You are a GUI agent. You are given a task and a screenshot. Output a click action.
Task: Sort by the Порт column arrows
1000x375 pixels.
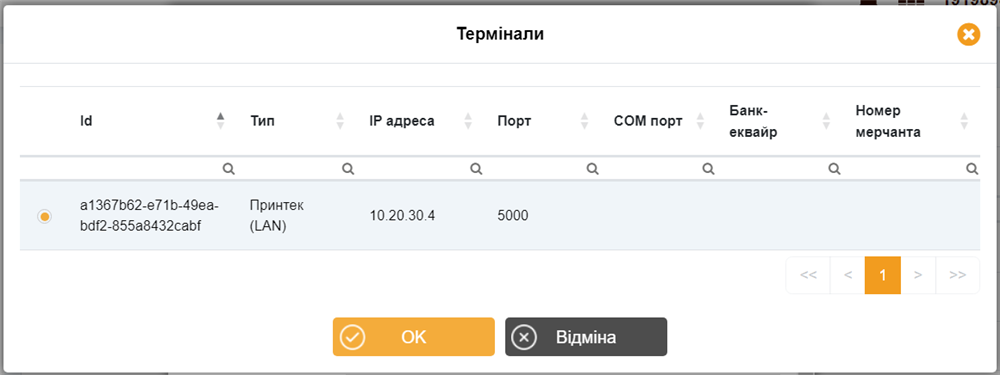click(584, 121)
